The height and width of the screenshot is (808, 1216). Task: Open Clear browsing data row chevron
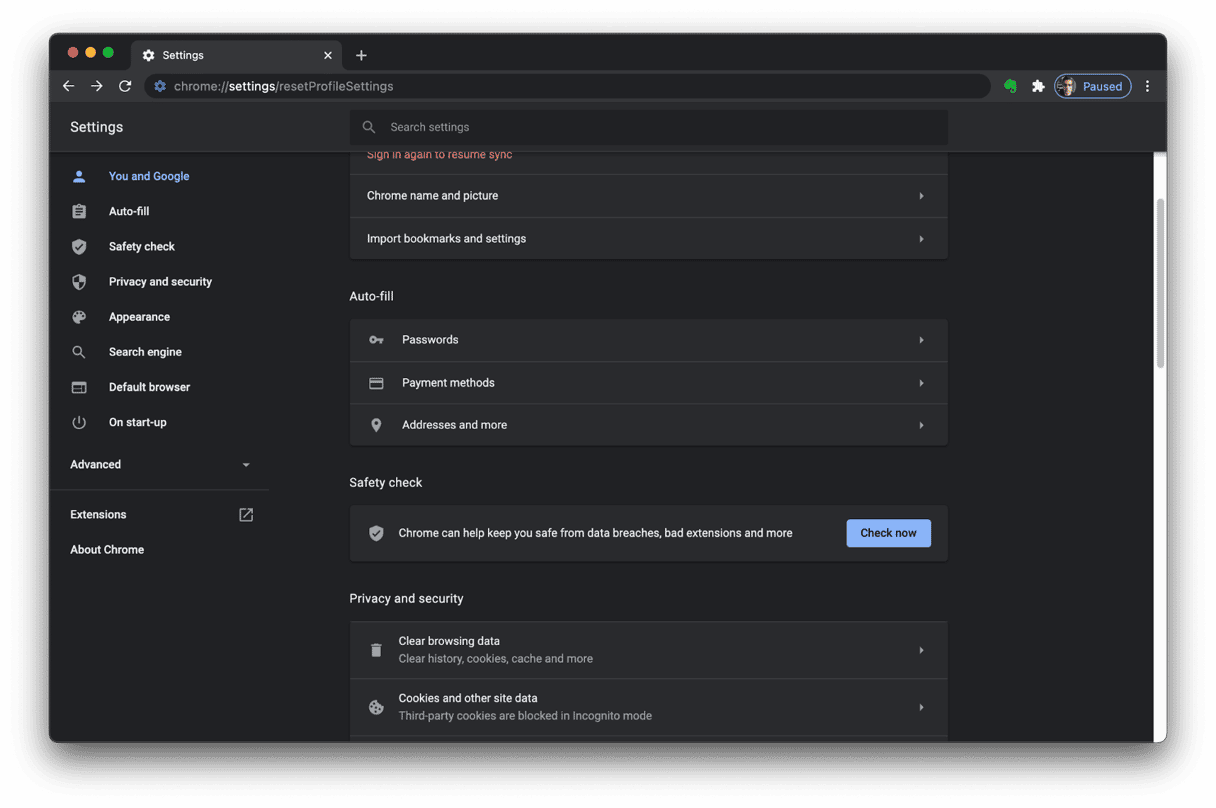(x=921, y=650)
